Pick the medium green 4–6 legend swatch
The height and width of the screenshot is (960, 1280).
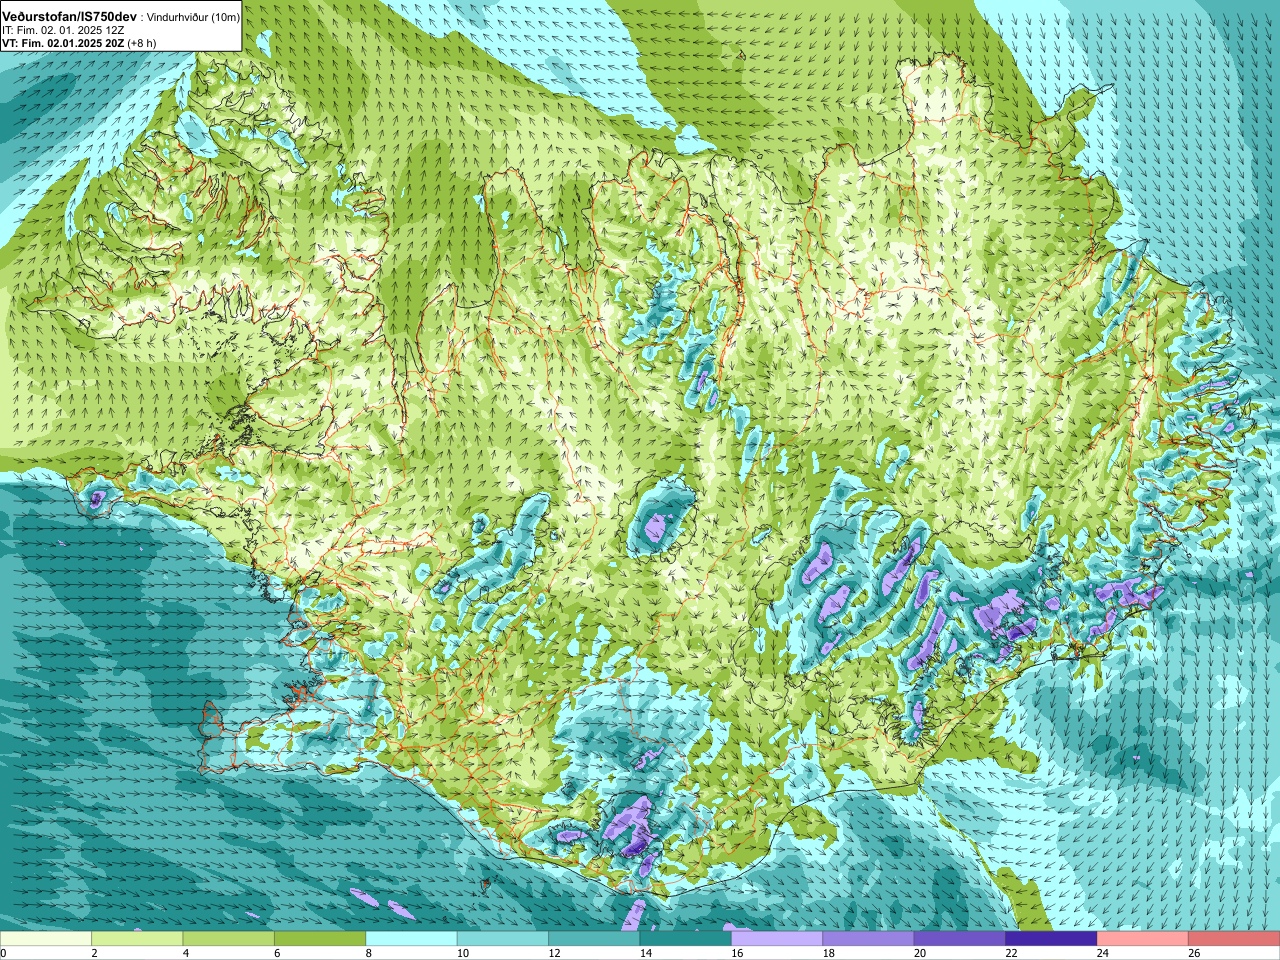[x=229, y=939]
